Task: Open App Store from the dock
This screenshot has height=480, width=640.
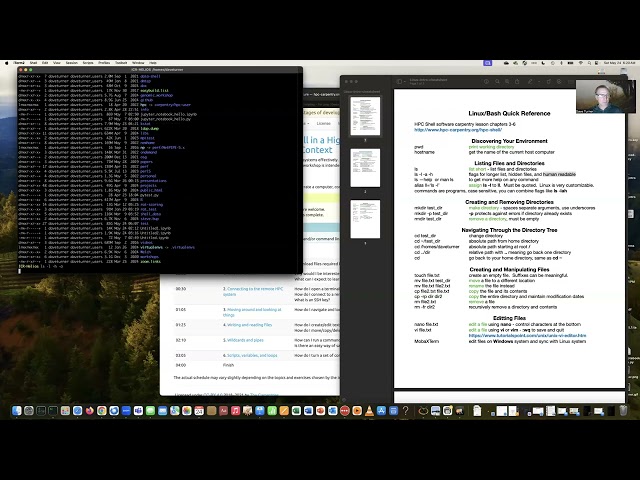Action: click(381, 410)
